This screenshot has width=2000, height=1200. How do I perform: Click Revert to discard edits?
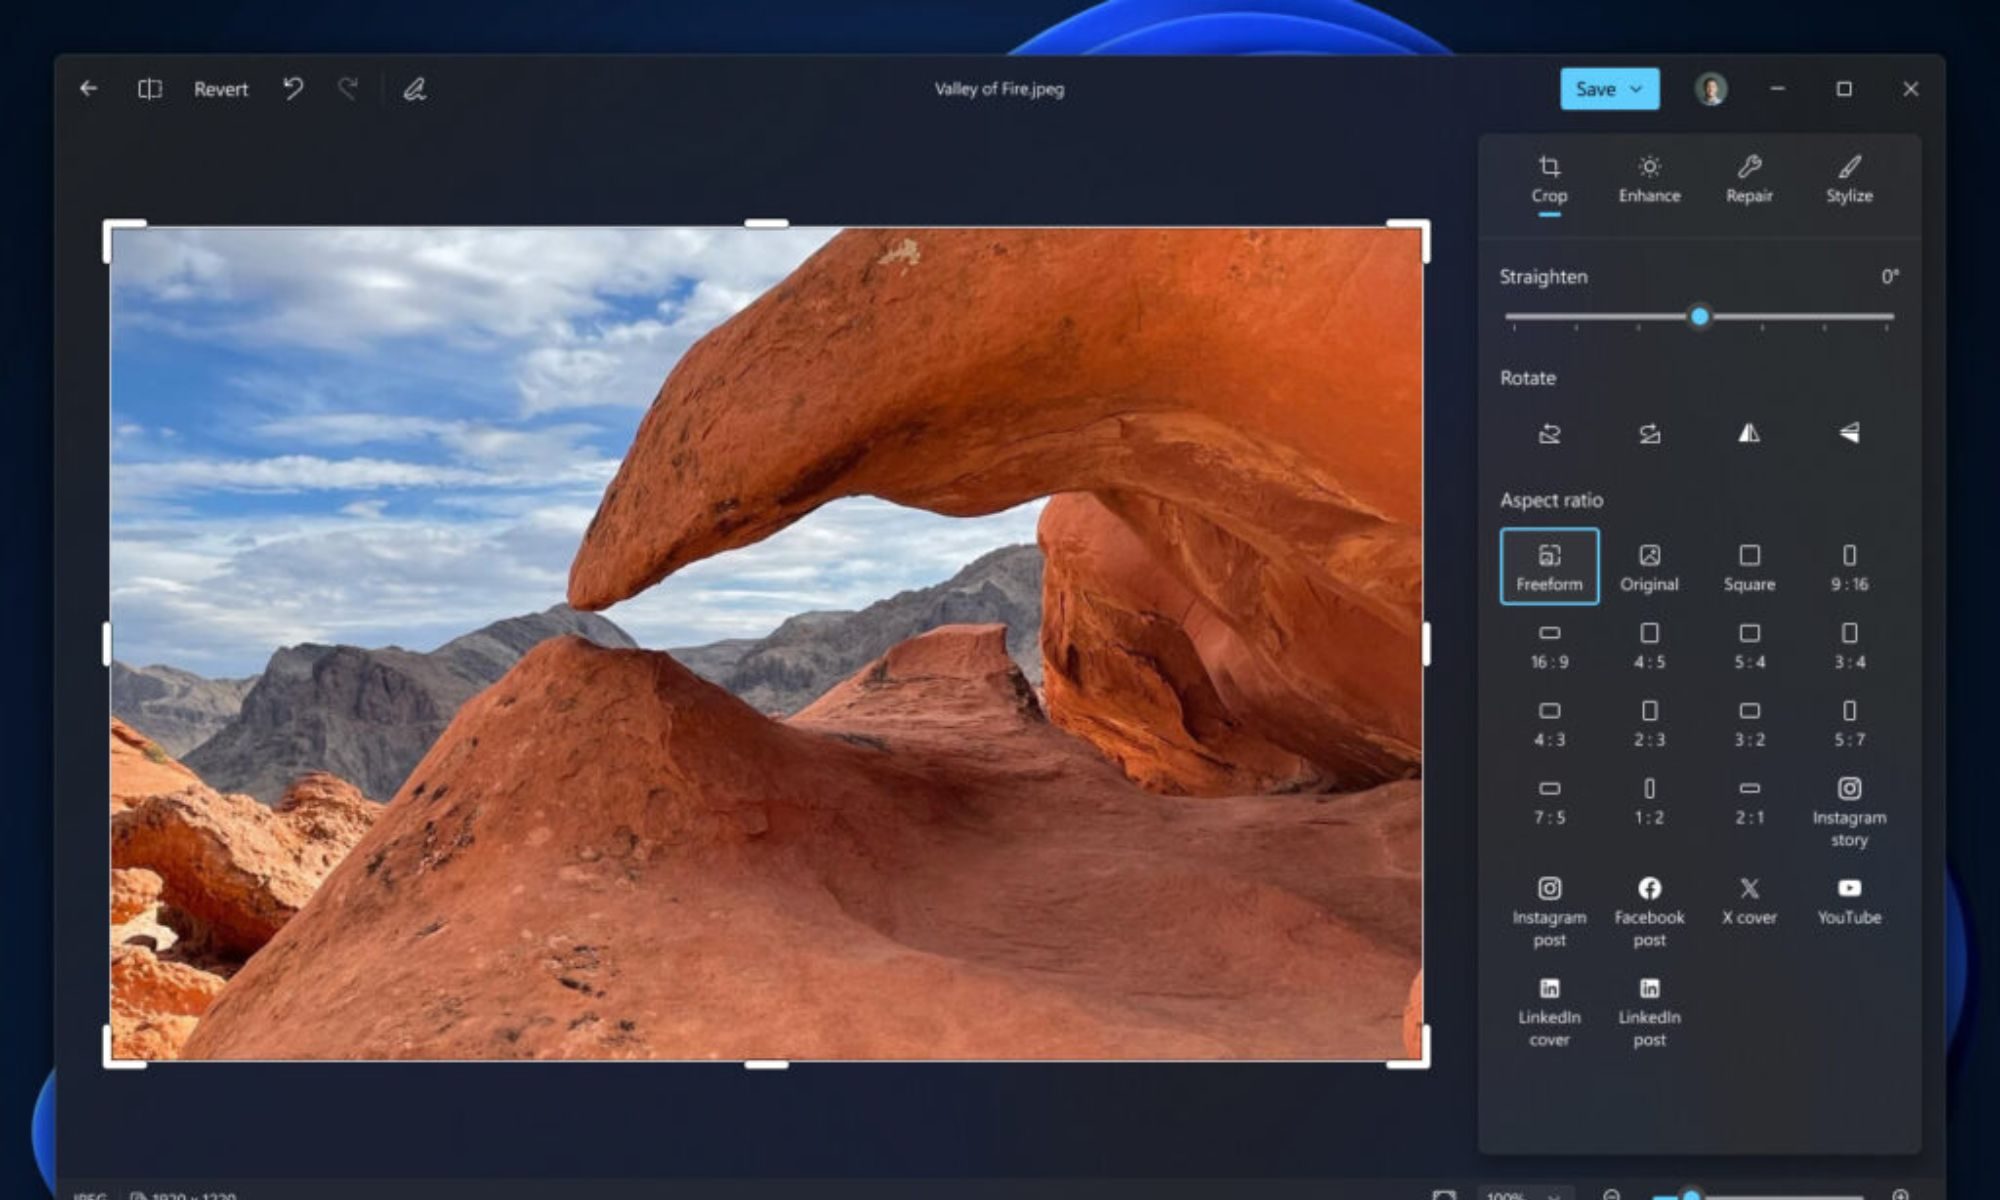[220, 89]
